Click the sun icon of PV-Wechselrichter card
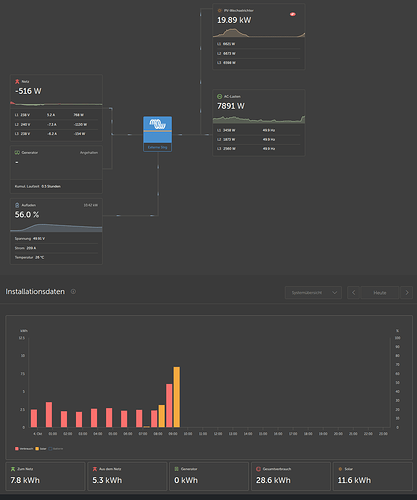Screen dimensions: 417x500 (x=219, y=10)
